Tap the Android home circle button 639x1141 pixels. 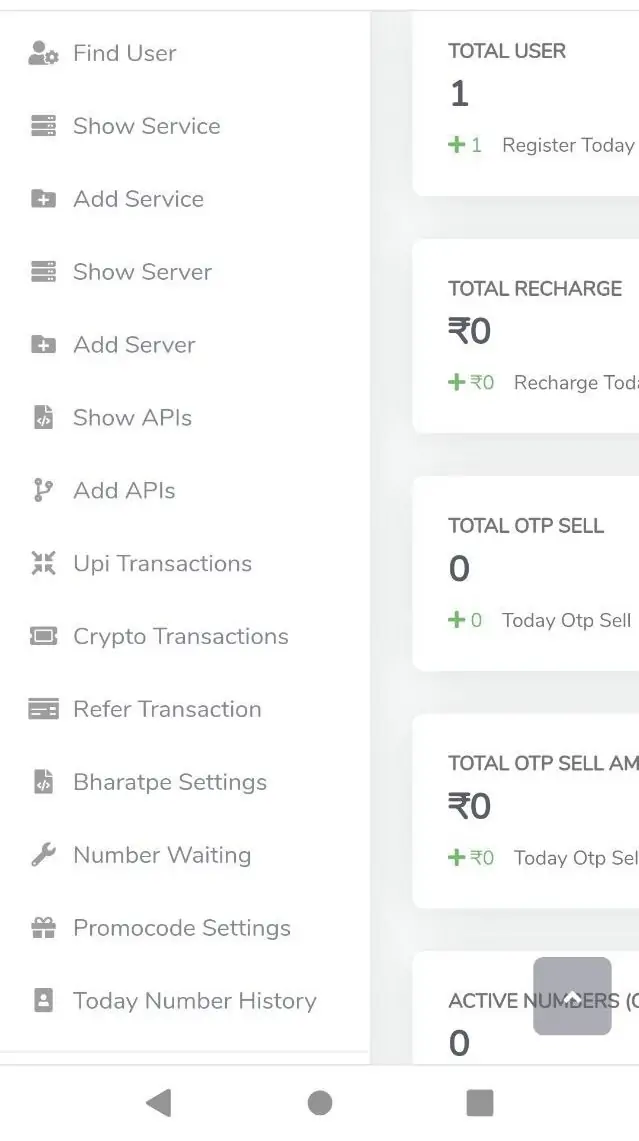coord(320,1103)
